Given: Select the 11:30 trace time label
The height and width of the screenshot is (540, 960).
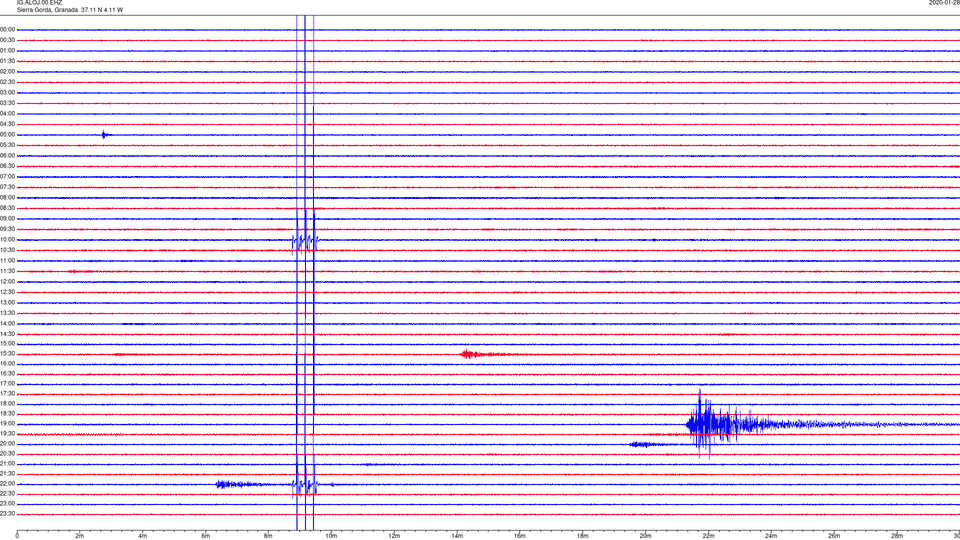Looking at the screenshot, I should coord(7,271).
